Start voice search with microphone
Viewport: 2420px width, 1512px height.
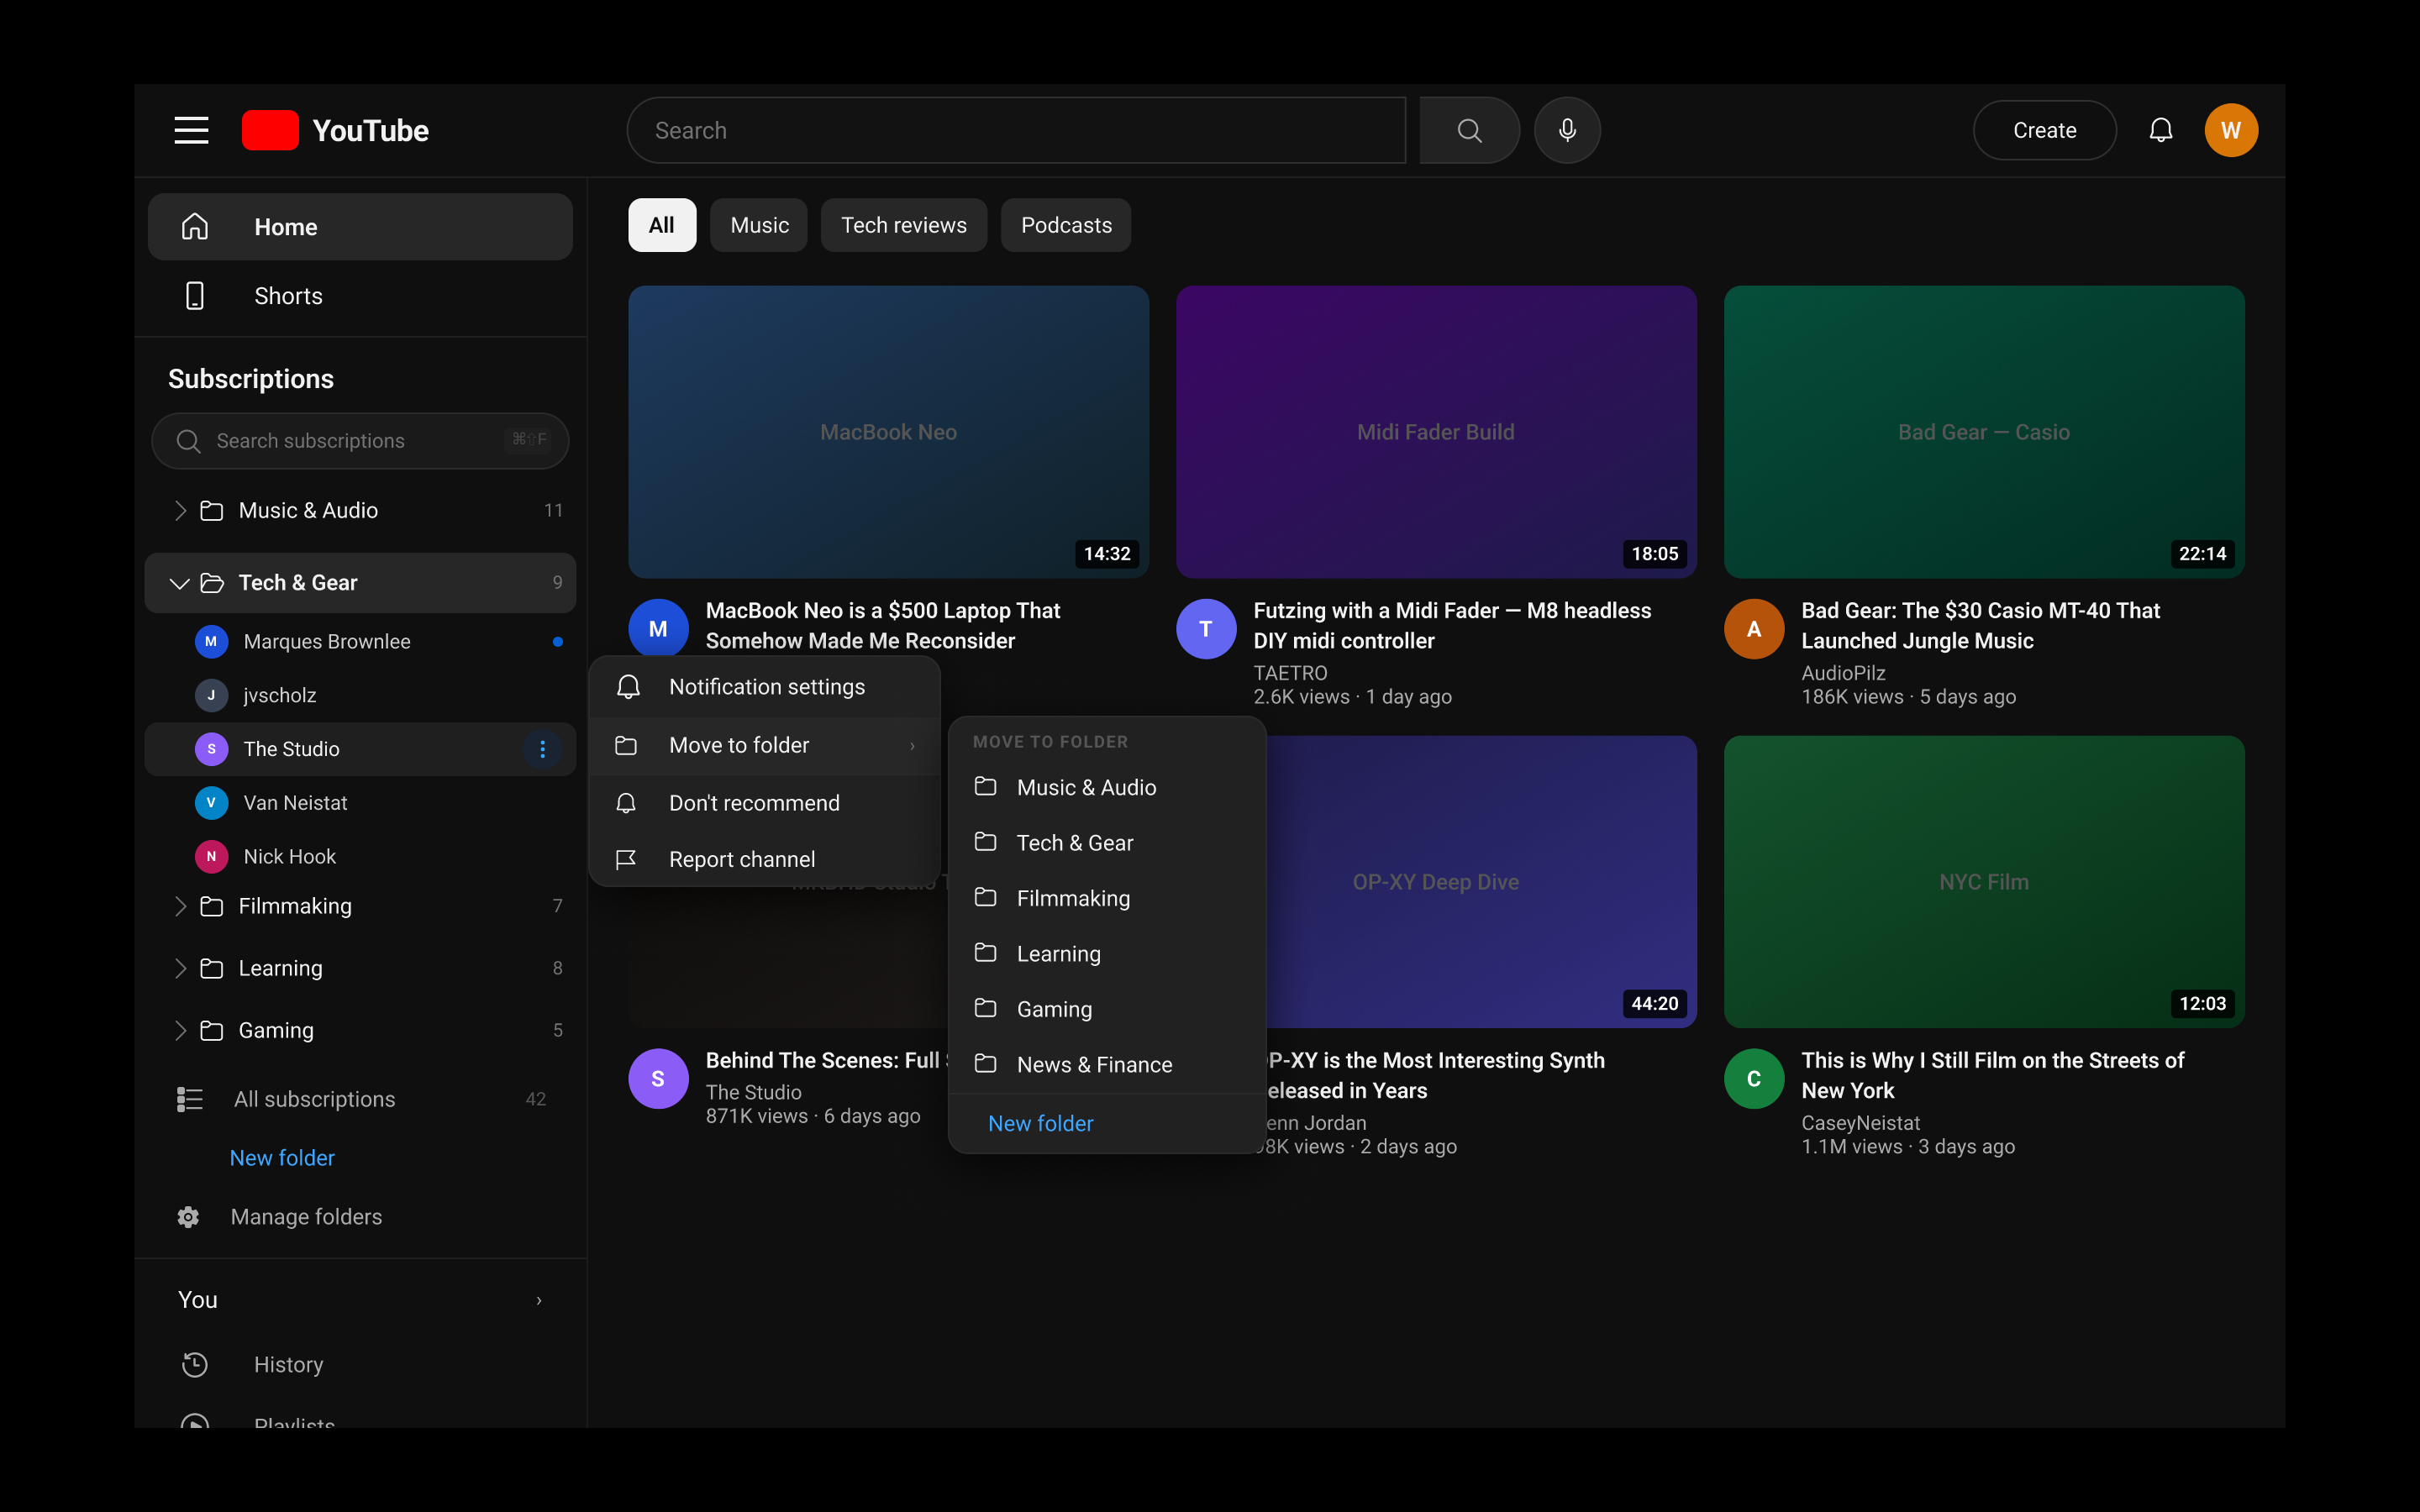pyautogui.click(x=1567, y=130)
